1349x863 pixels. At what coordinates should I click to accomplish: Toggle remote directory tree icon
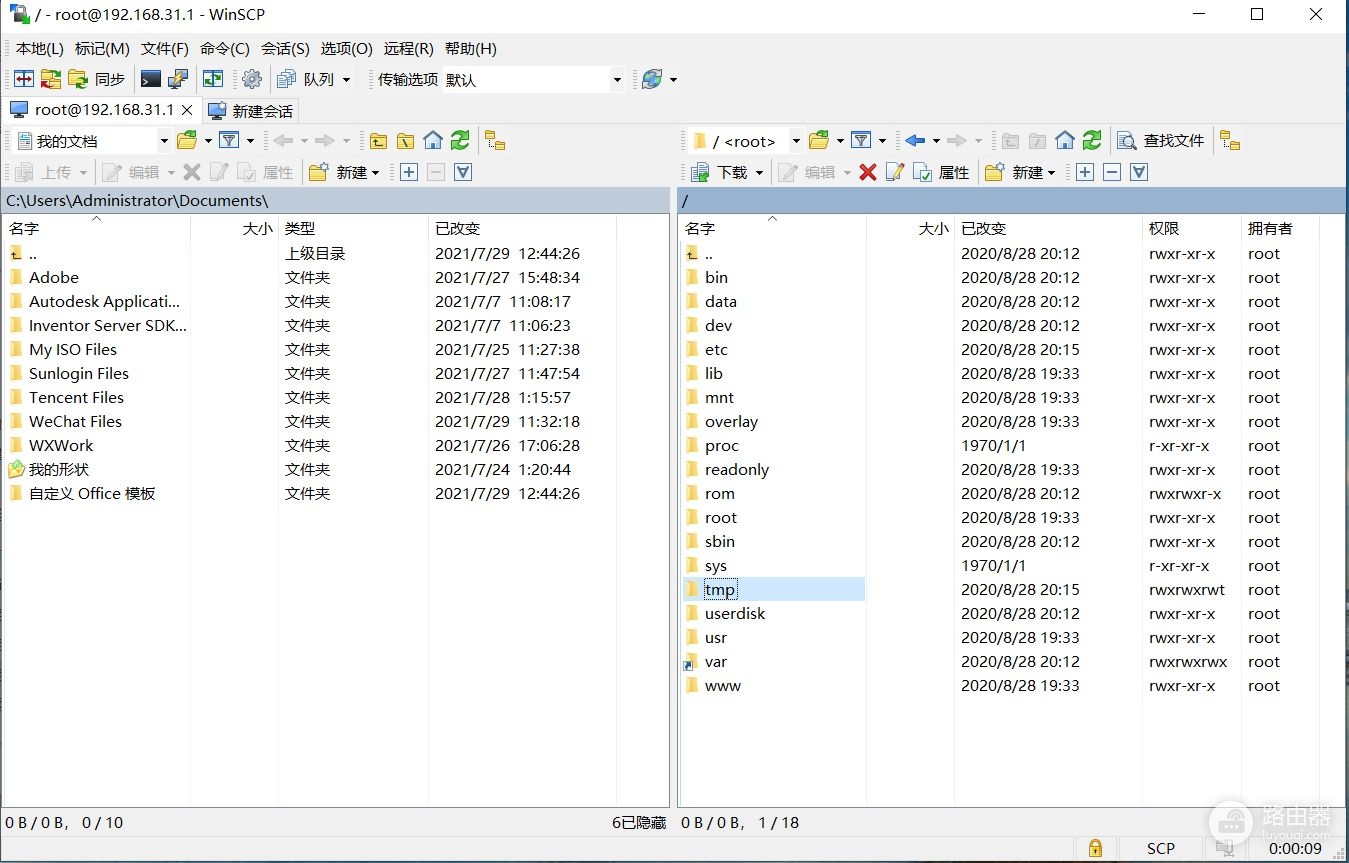tap(1230, 140)
